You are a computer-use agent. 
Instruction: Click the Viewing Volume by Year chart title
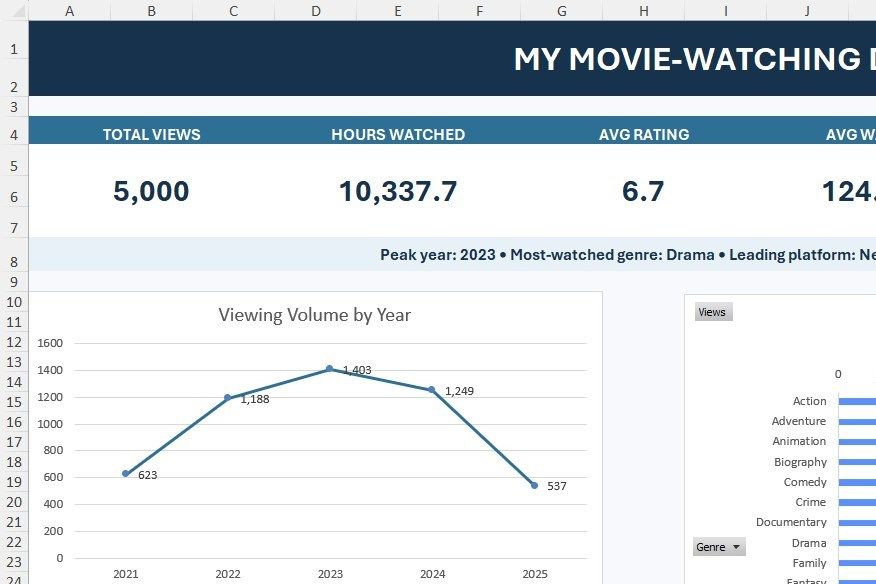(x=315, y=315)
